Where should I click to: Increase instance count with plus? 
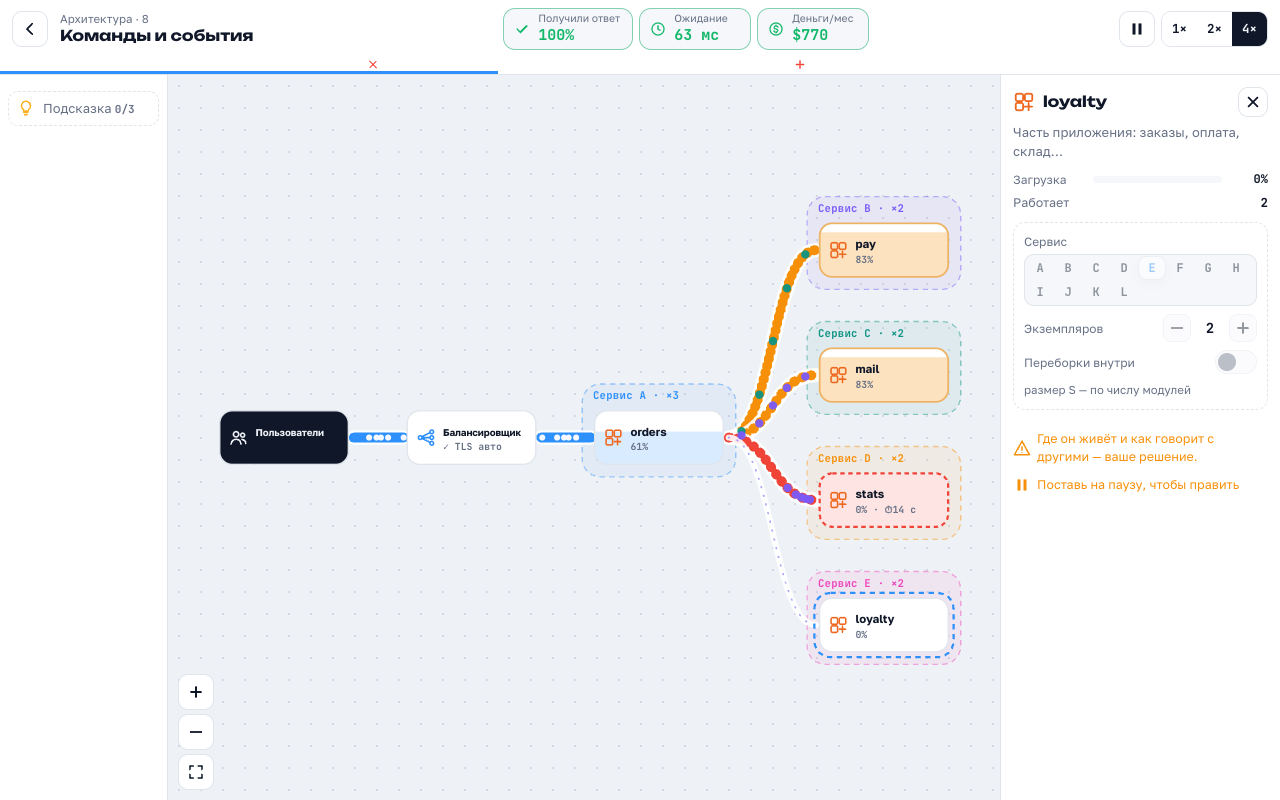[x=1243, y=328]
